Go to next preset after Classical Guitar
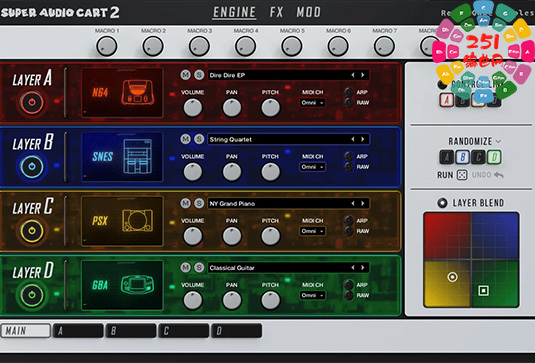Image resolution: width=535 pixels, height=363 pixels. [x=363, y=268]
